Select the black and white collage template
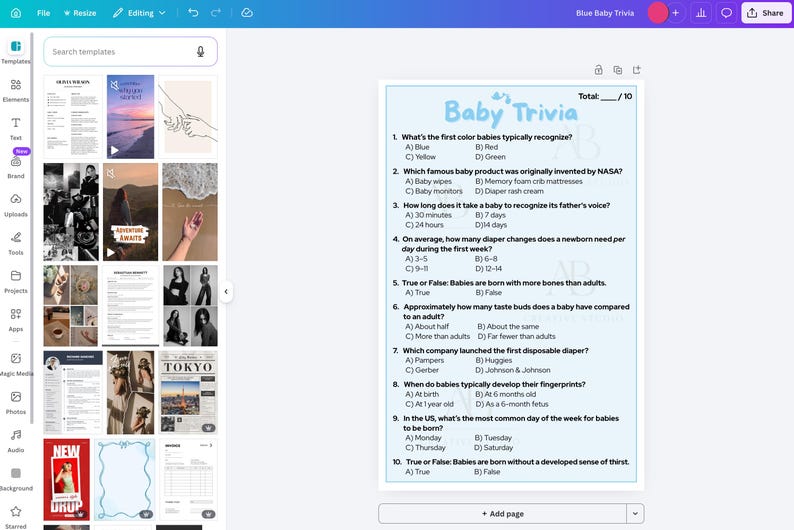This screenshot has width=794, height=530. click(71, 212)
